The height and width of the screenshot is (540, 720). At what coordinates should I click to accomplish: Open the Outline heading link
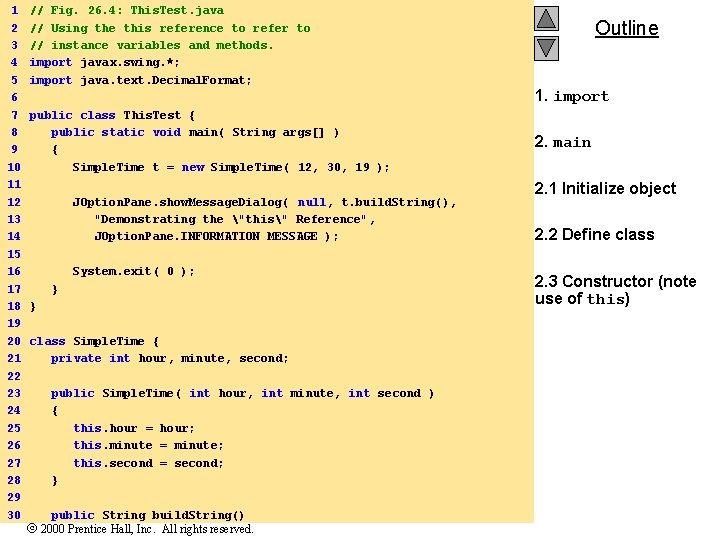pyautogui.click(x=627, y=28)
